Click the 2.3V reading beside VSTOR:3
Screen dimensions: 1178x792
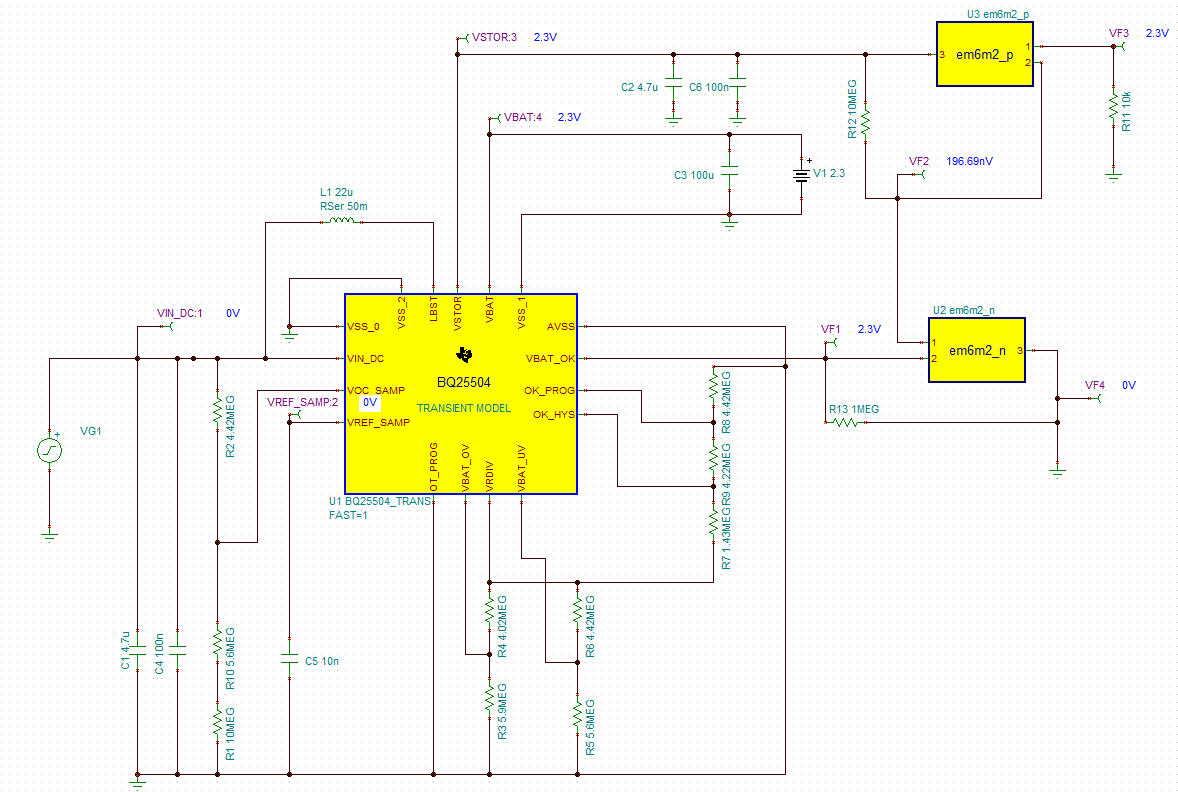(x=545, y=37)
